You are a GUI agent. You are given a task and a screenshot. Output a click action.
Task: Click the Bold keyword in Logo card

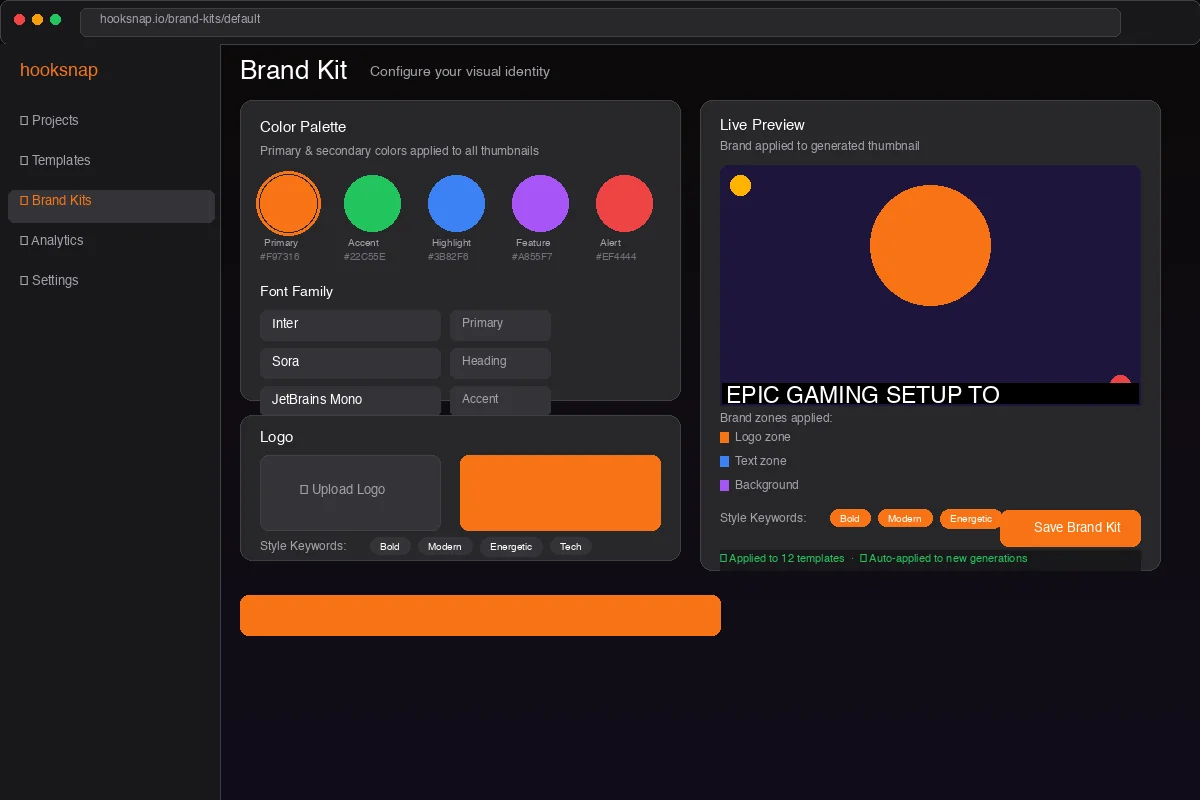click(390, 547)
